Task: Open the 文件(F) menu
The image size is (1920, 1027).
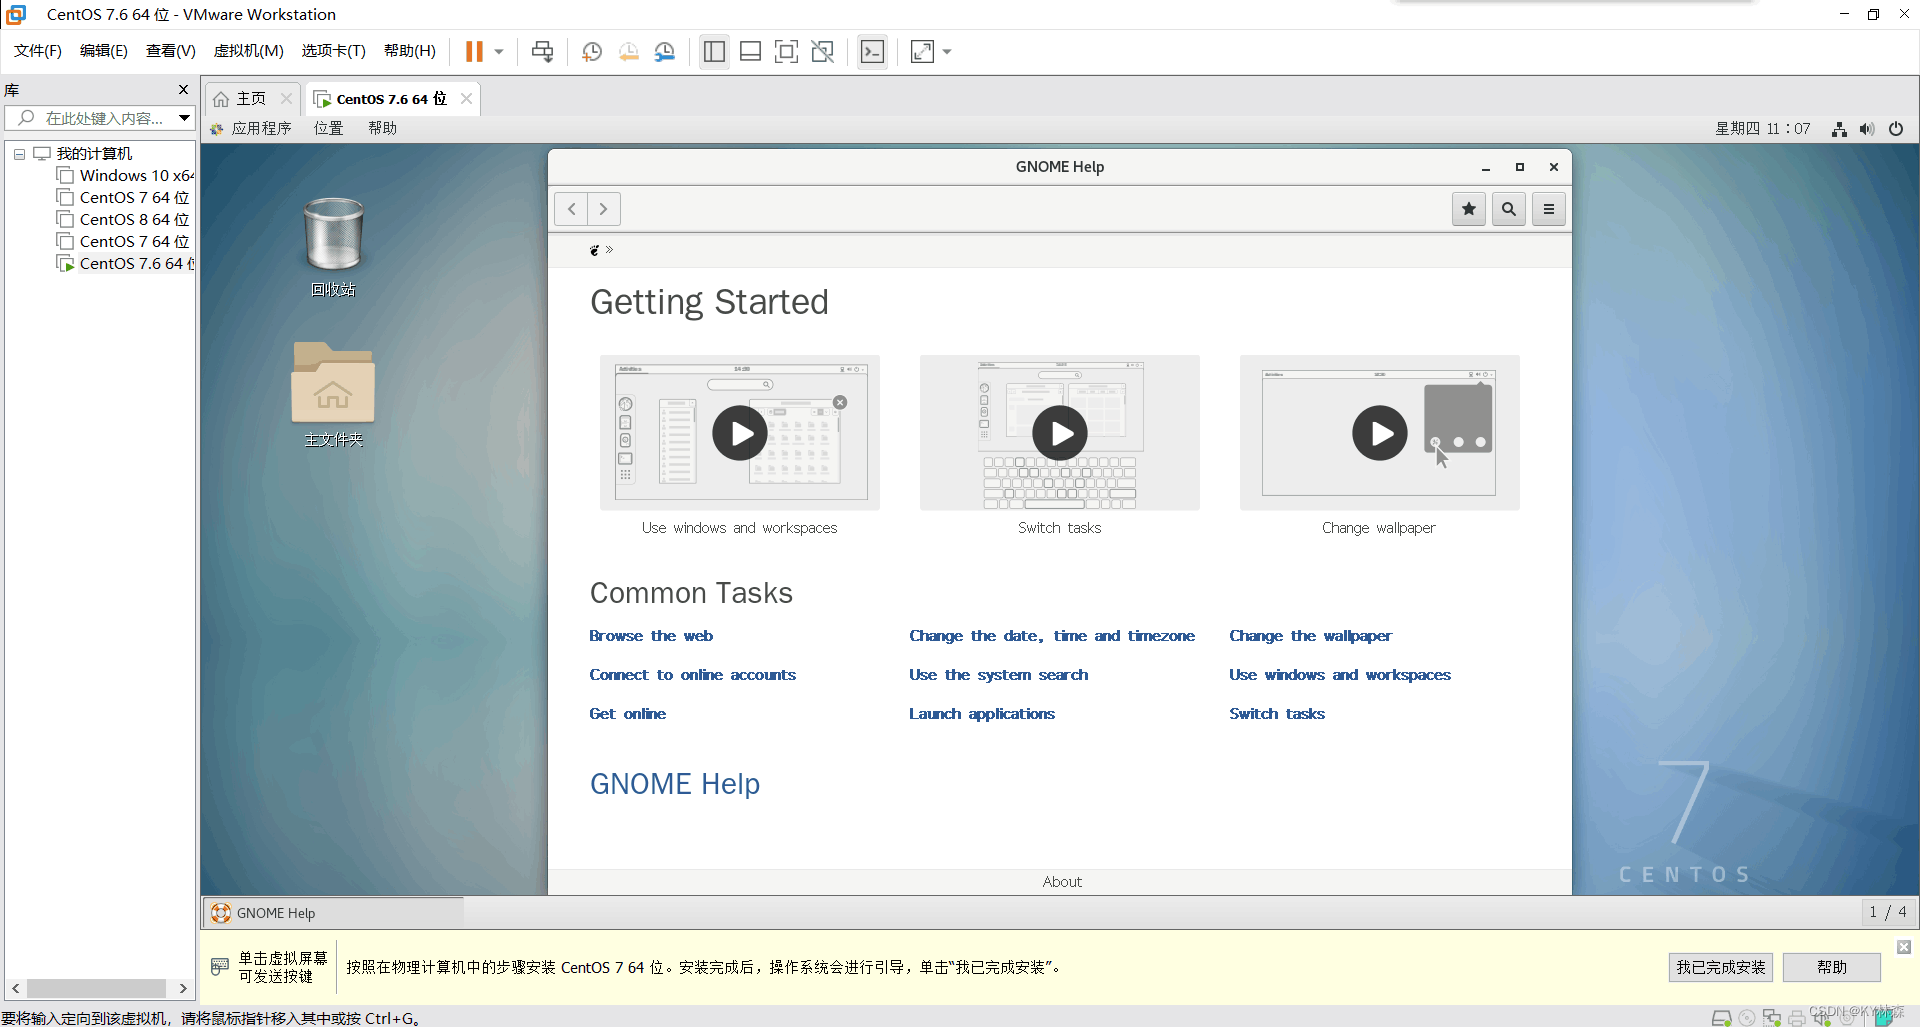Action: [x=38, y=51]
